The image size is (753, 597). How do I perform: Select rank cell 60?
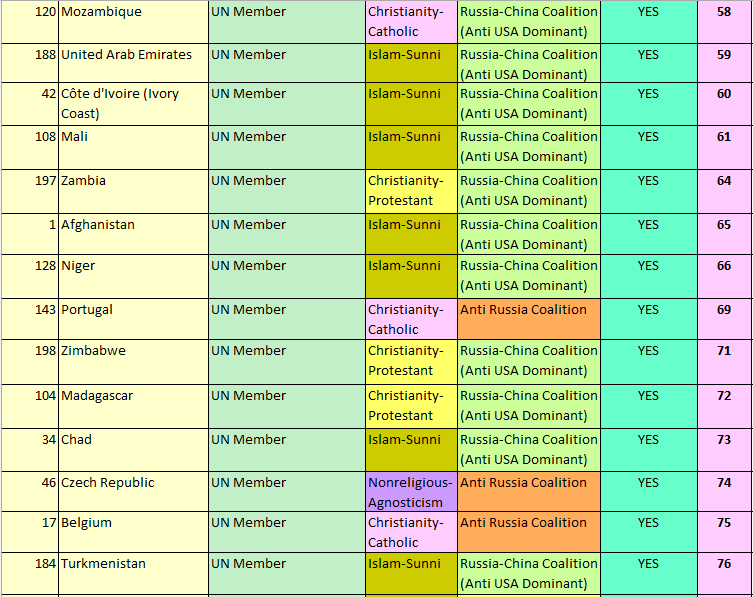(725, 104)
